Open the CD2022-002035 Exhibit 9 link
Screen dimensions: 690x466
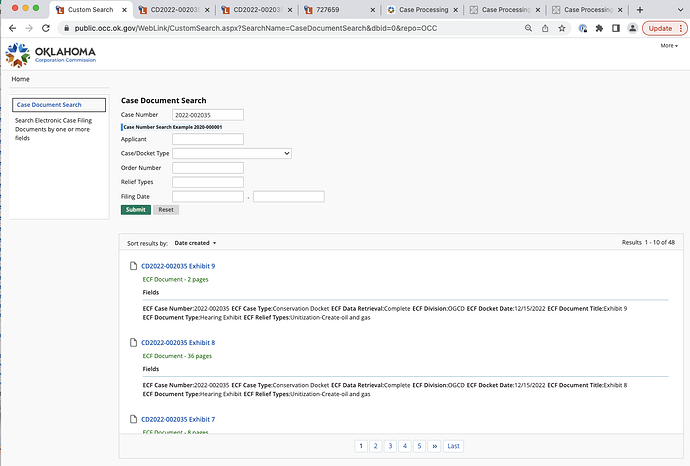[x=178, y=266]
